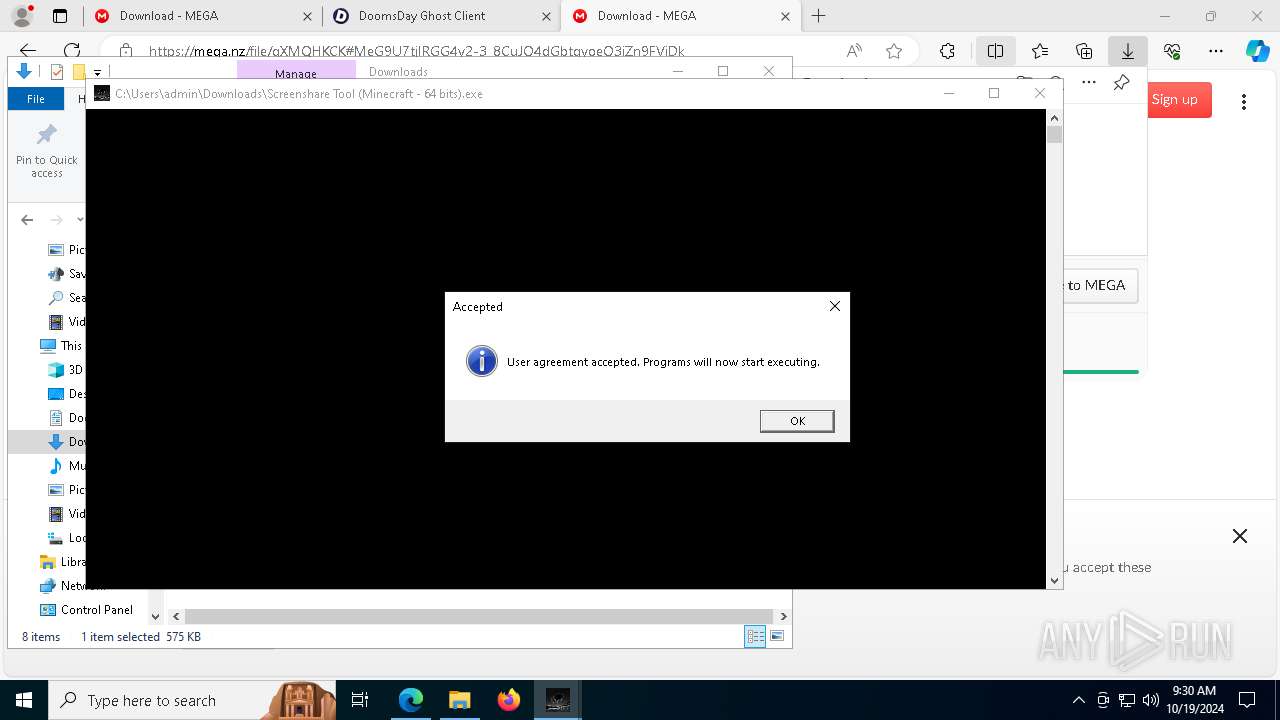
Task: Open the Copilot sidebar icon
Action: tap(1257, 51)
